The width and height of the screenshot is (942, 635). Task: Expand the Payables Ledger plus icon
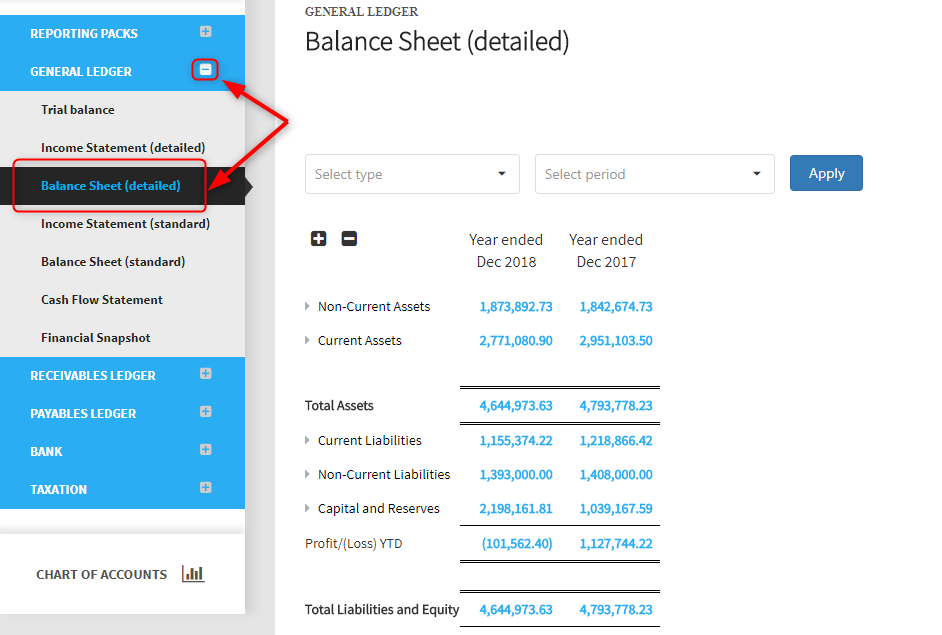[x=205, y=412]
